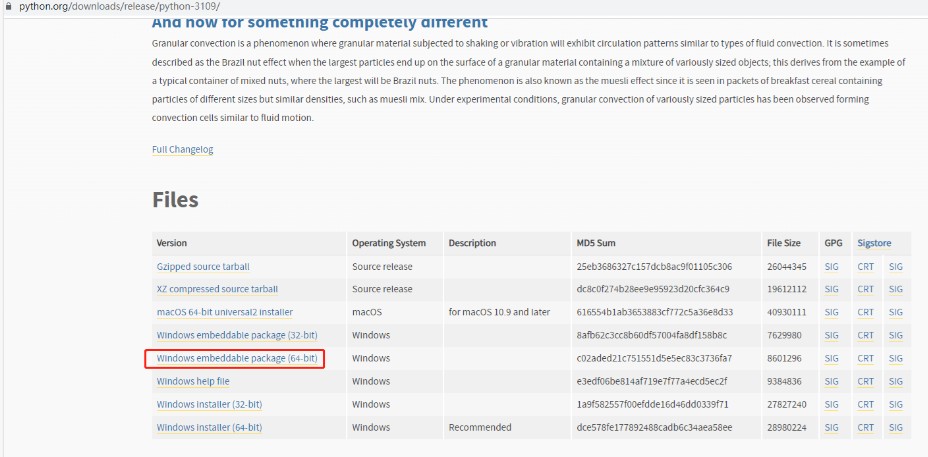This screenshot has height=457, width=928.
Task: Open the Sigstore column header link
Action: (874, 243)
